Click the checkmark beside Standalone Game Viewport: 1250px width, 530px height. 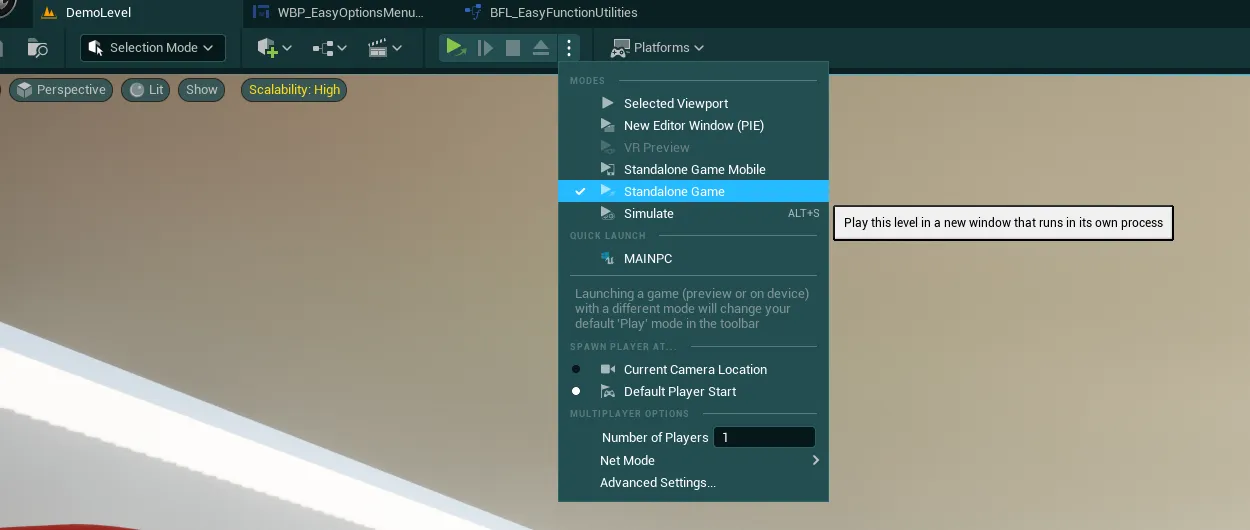point(580,191)
